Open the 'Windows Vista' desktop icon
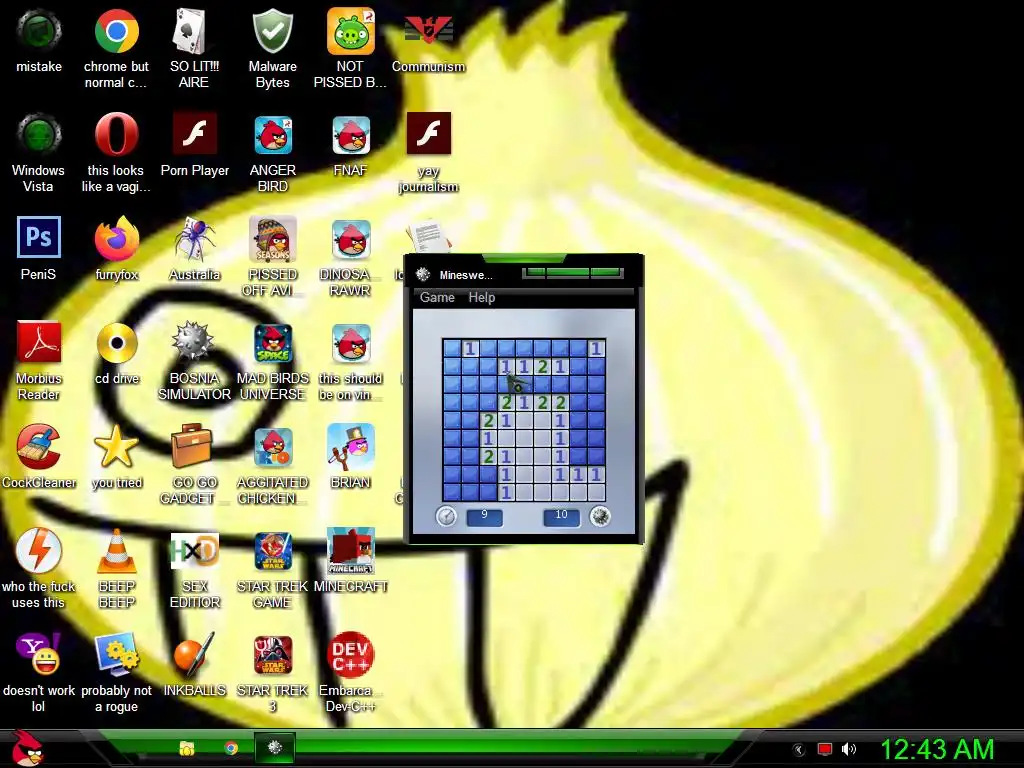 point(39,135)
